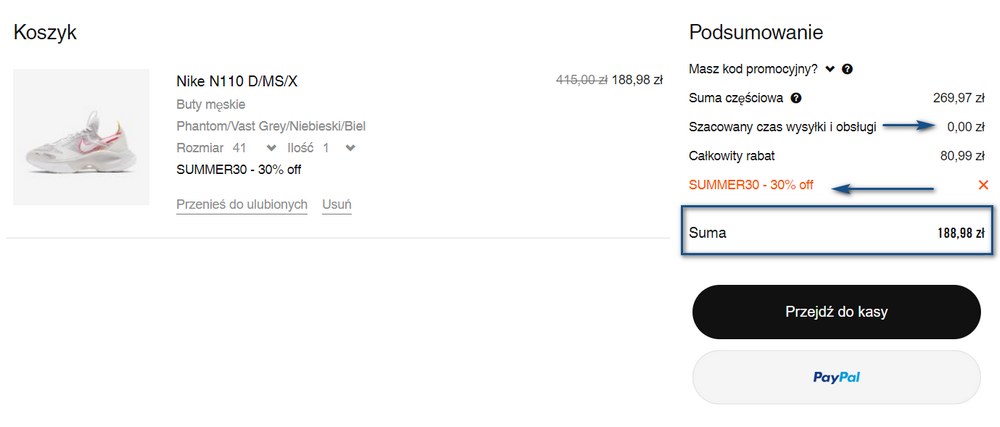Click the Nike N110 D/MS/X product title
The image size is (1000, 427).
(237, 81)
